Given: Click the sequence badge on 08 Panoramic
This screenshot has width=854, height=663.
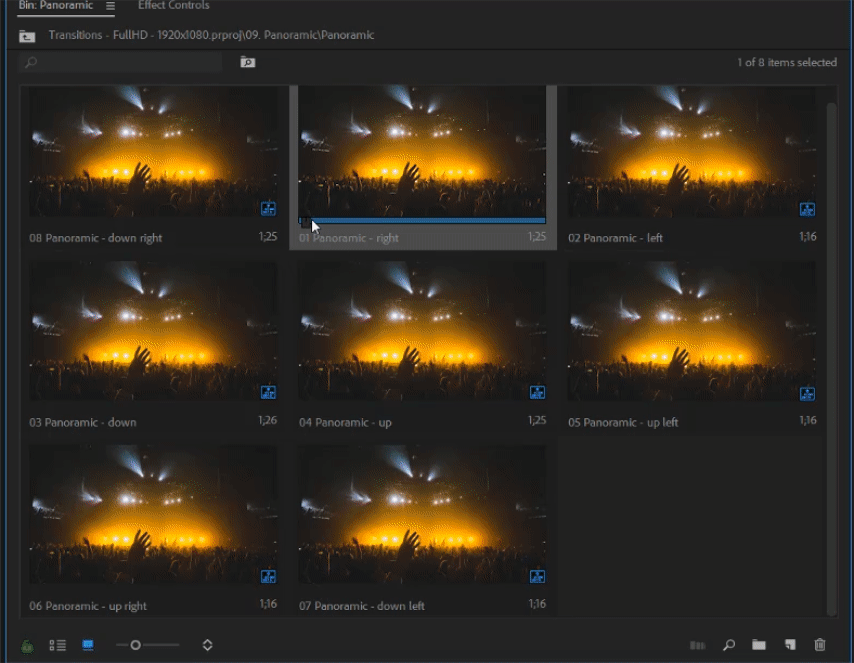Looking at the screenshot, I should [268, 209].
